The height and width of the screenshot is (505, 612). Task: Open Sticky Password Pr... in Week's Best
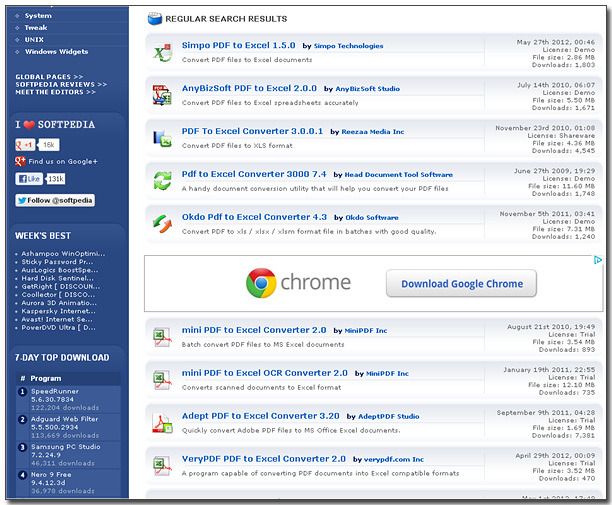[57, 262]
